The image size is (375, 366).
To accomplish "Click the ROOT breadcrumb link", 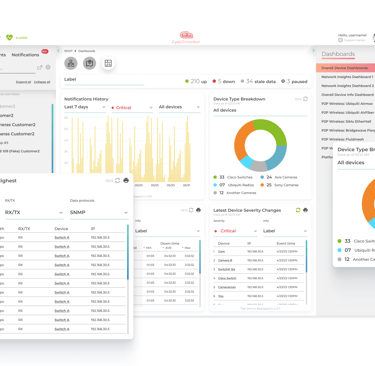I will pyautogui.click(x=68, y=51).
